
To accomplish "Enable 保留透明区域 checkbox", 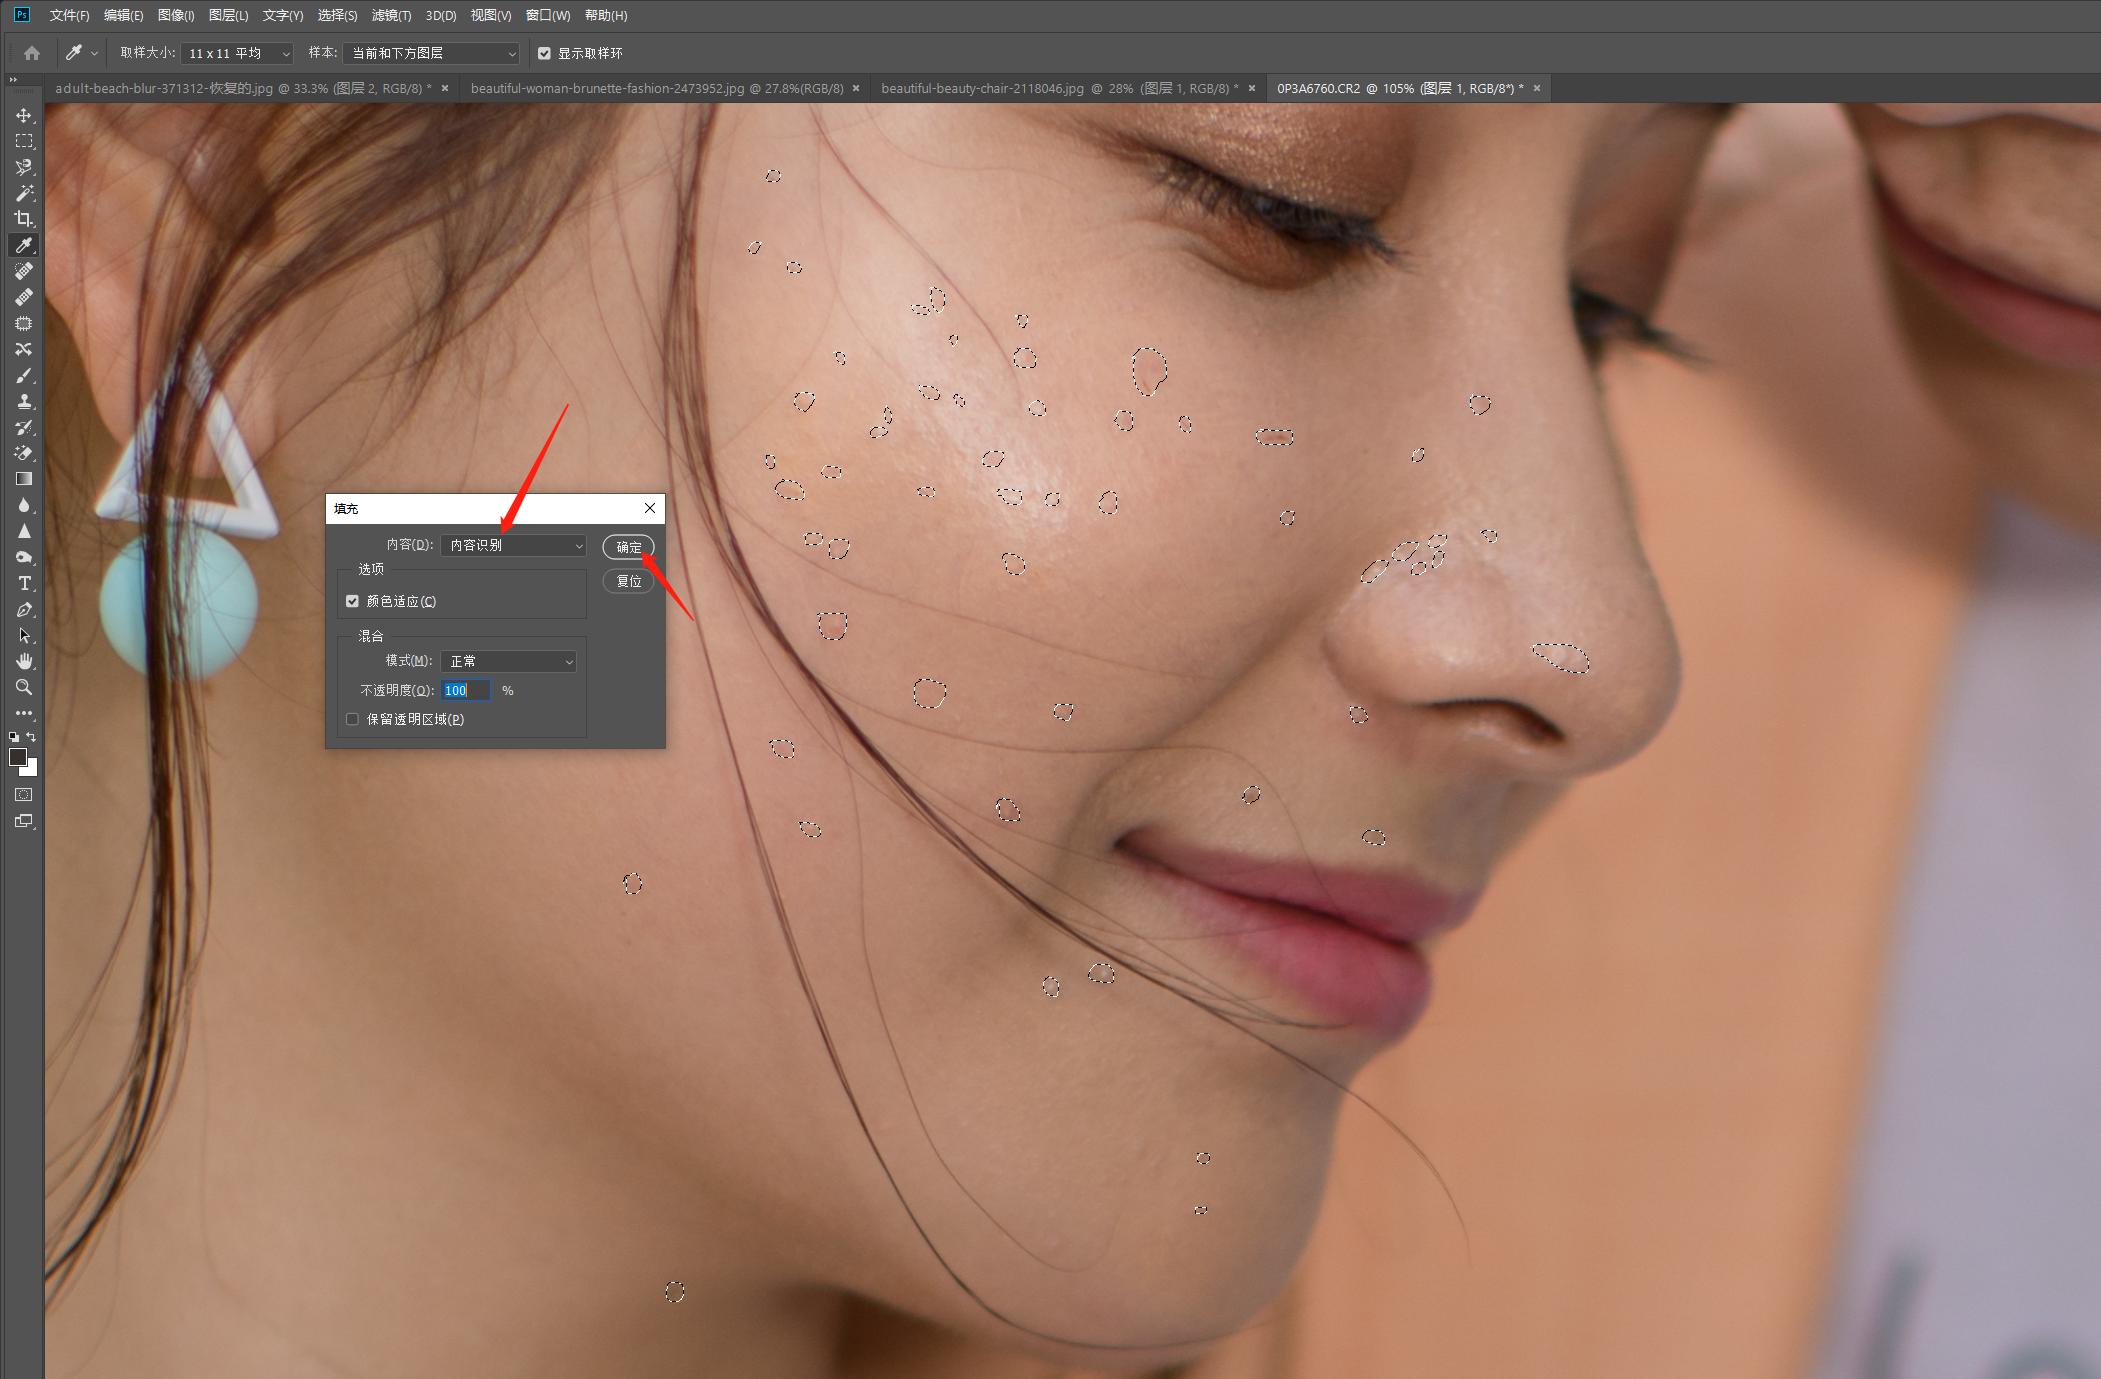I will point(352,719).
